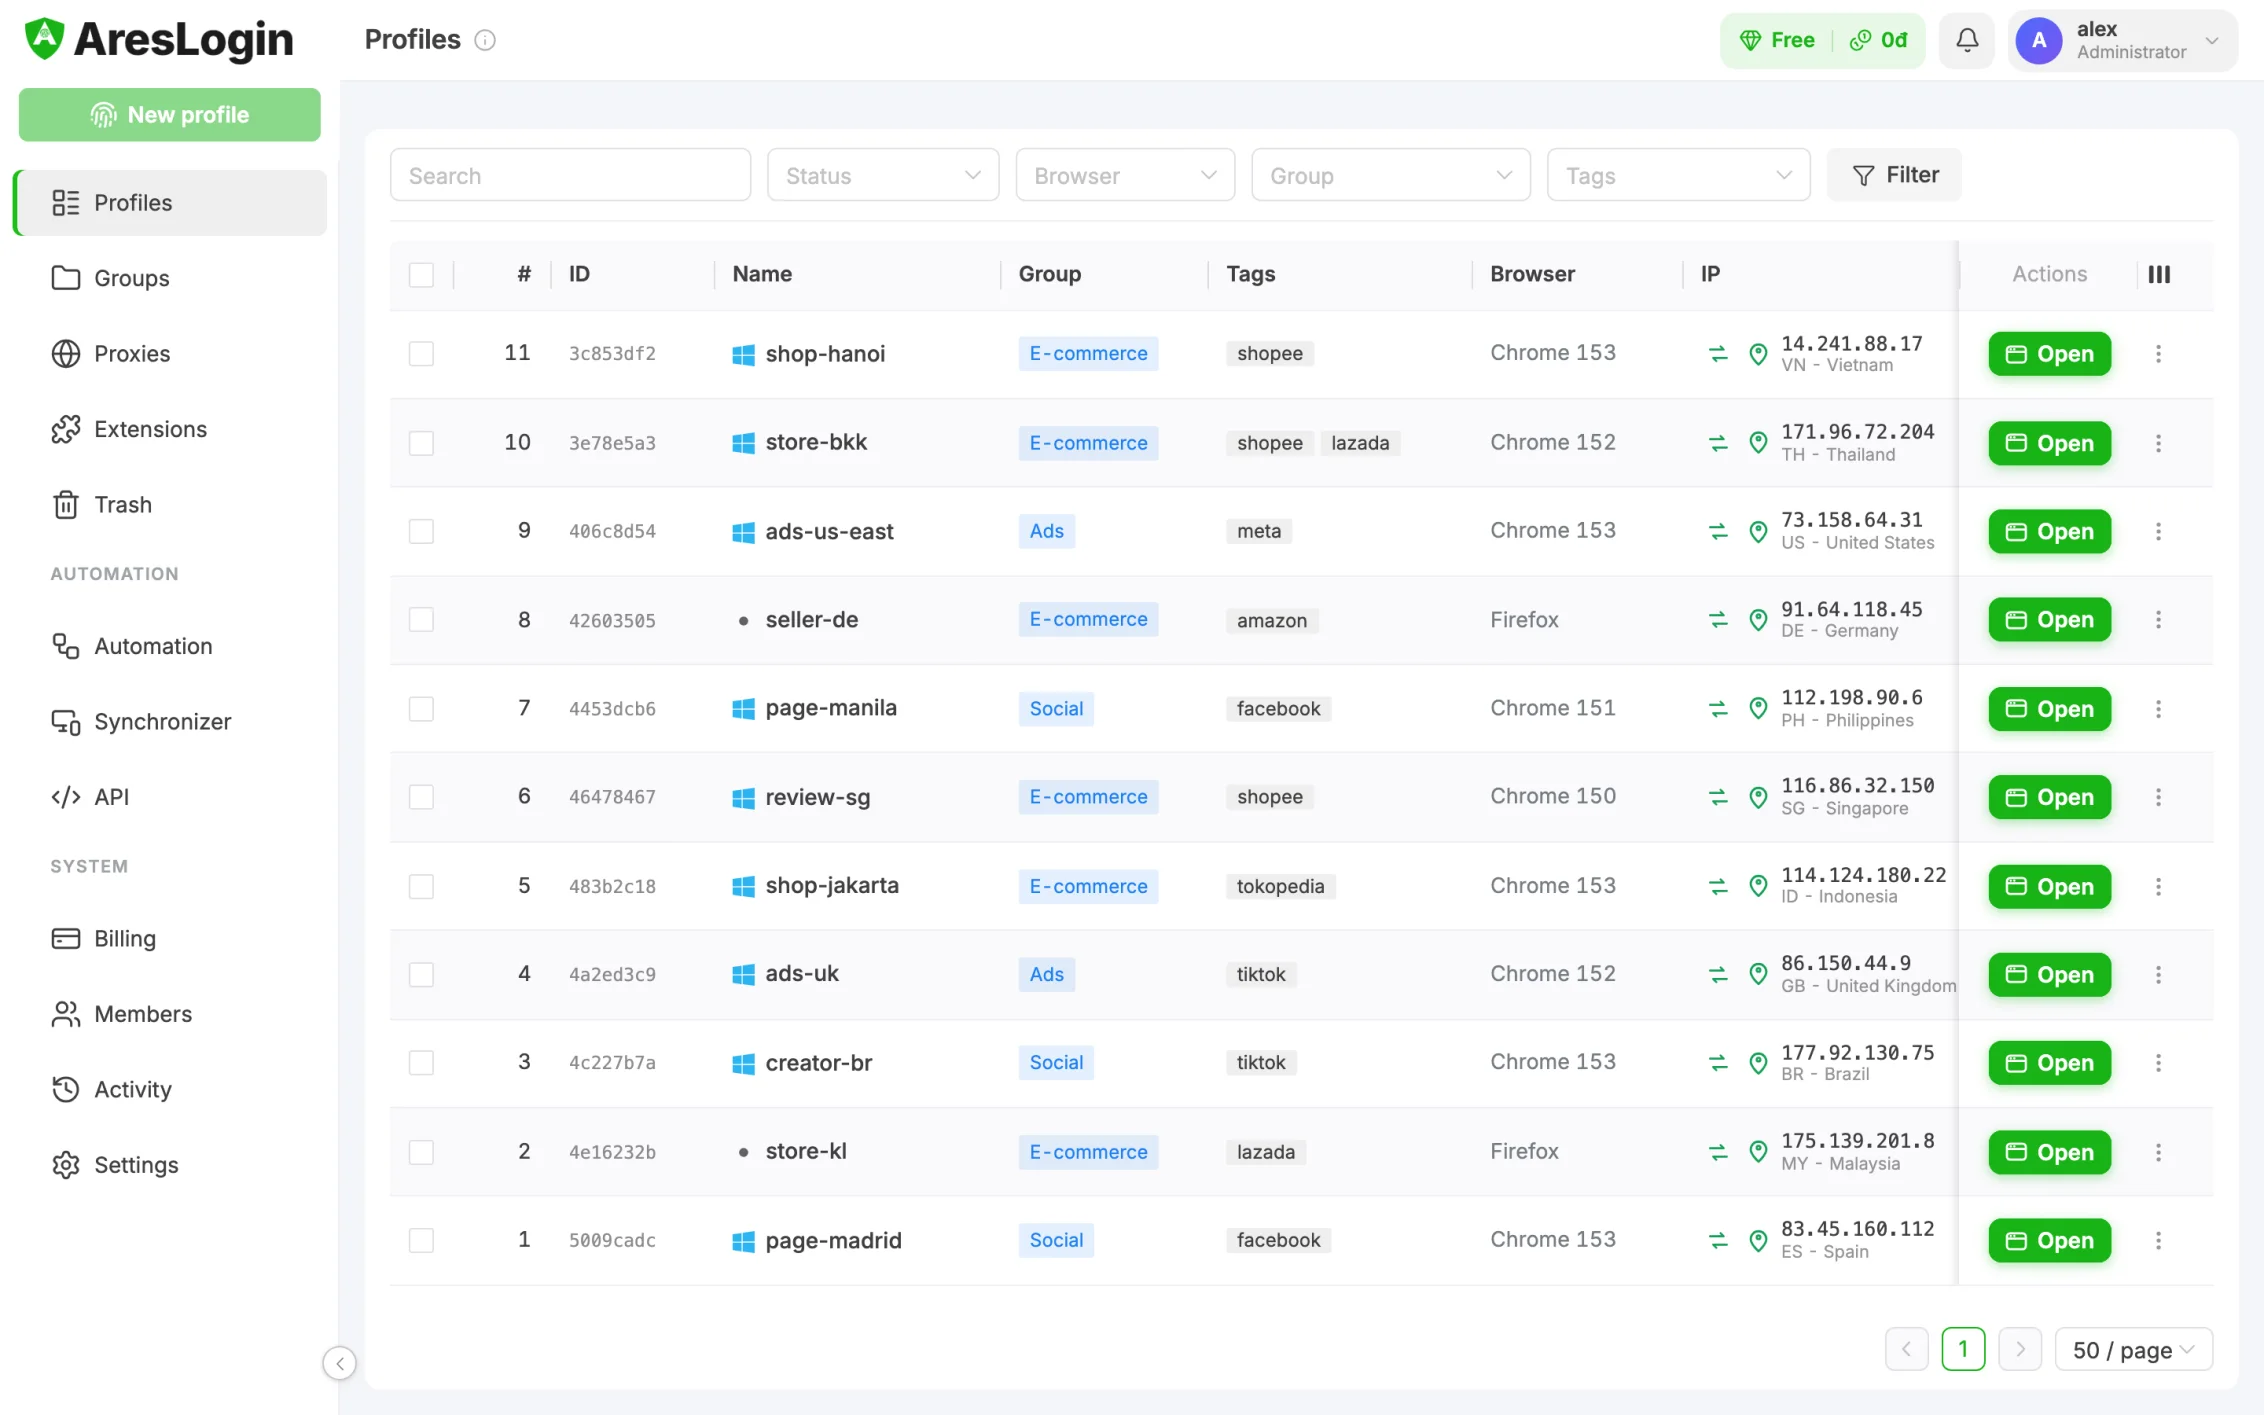Check the store-bkk row checkbox
Viewport: 2264px width, 1415px height.
(421, 443)
